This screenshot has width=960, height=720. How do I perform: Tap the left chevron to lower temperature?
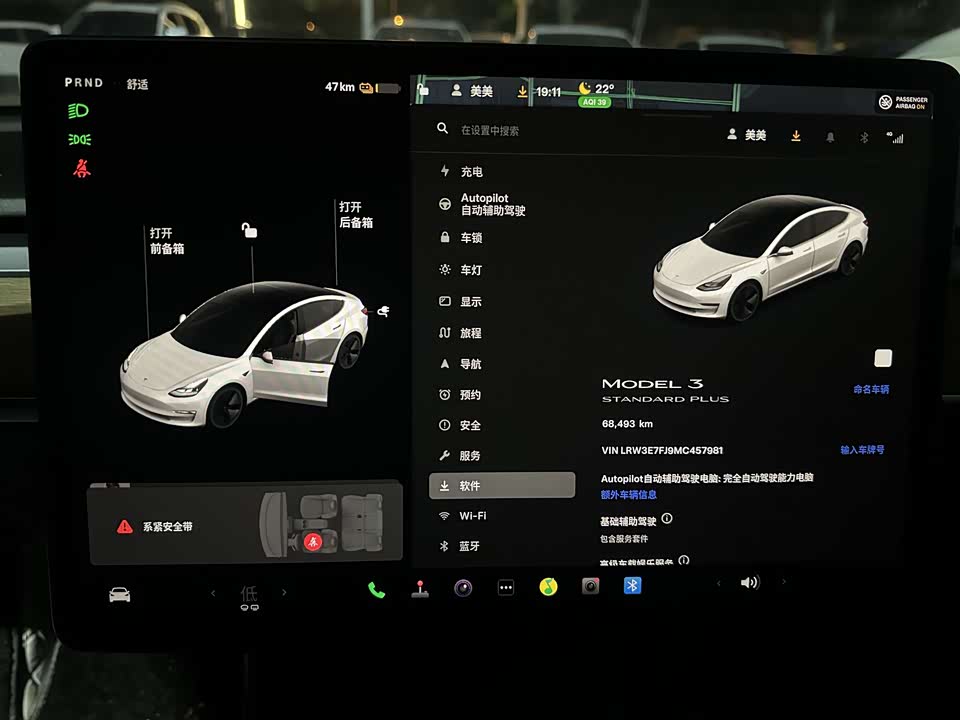pos(211,592)
